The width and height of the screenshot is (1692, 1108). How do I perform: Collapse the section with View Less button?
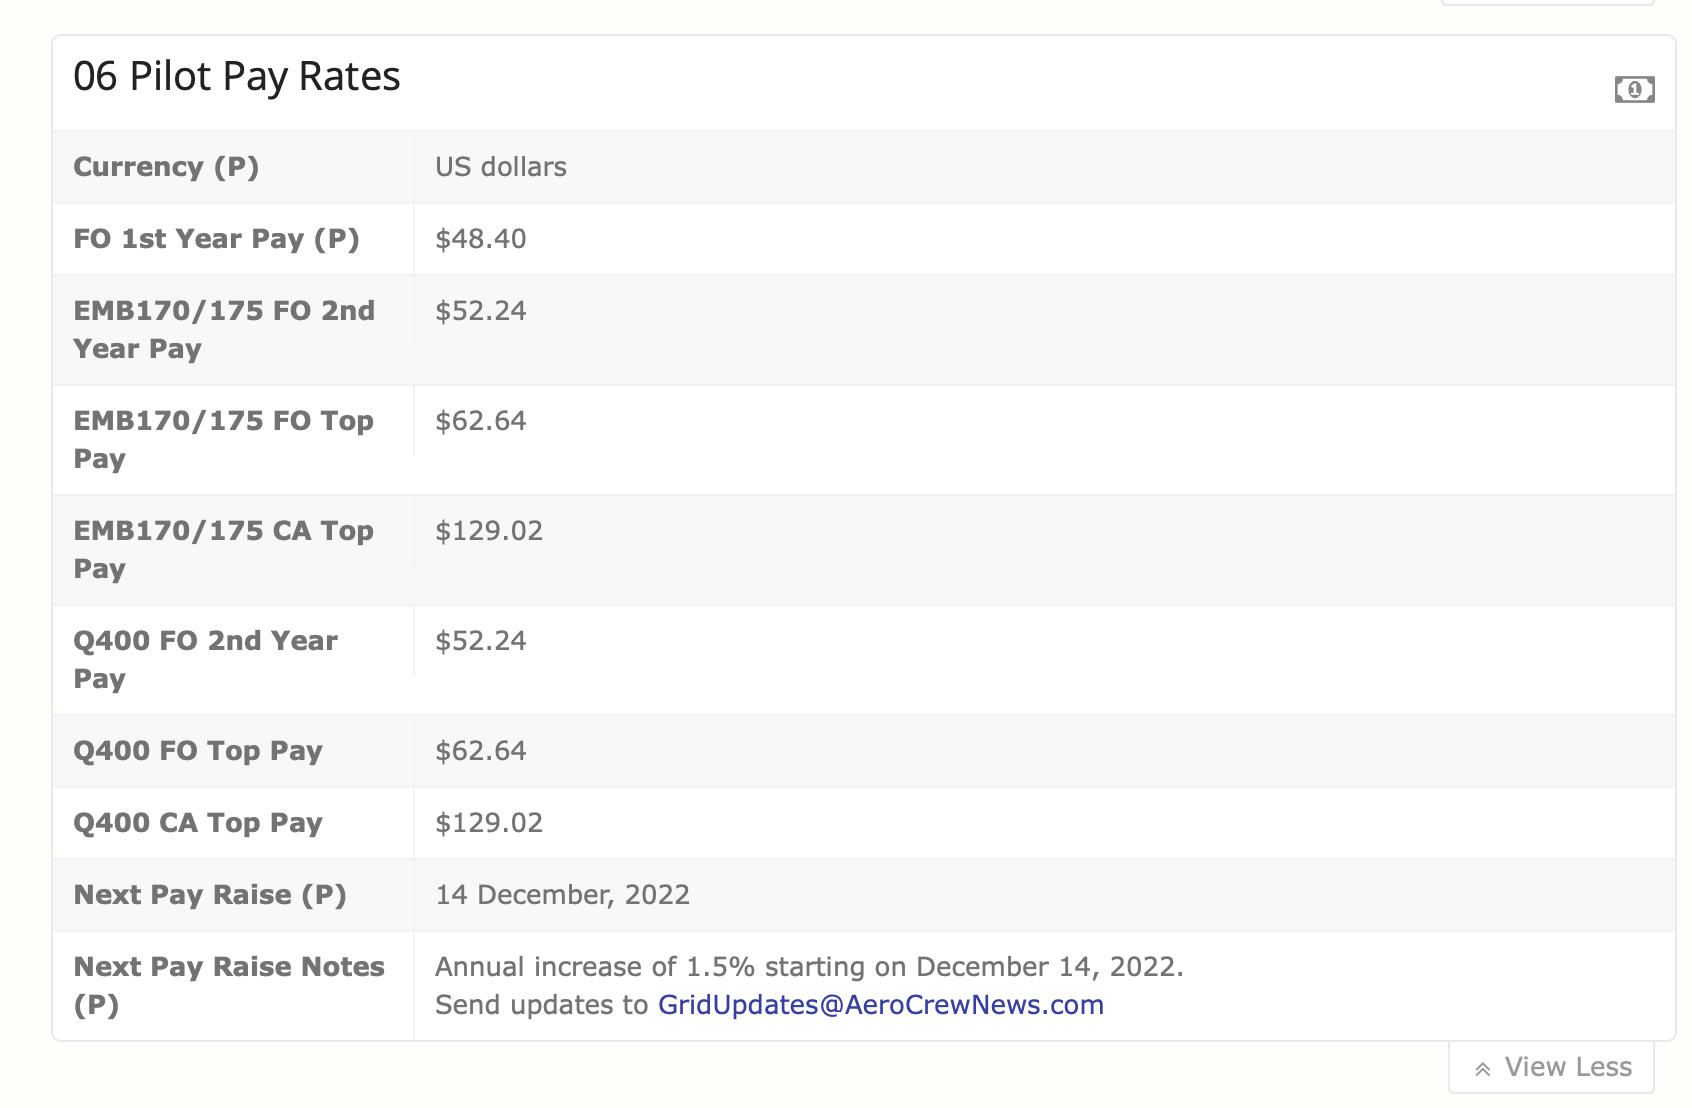click(1551, 1067)
